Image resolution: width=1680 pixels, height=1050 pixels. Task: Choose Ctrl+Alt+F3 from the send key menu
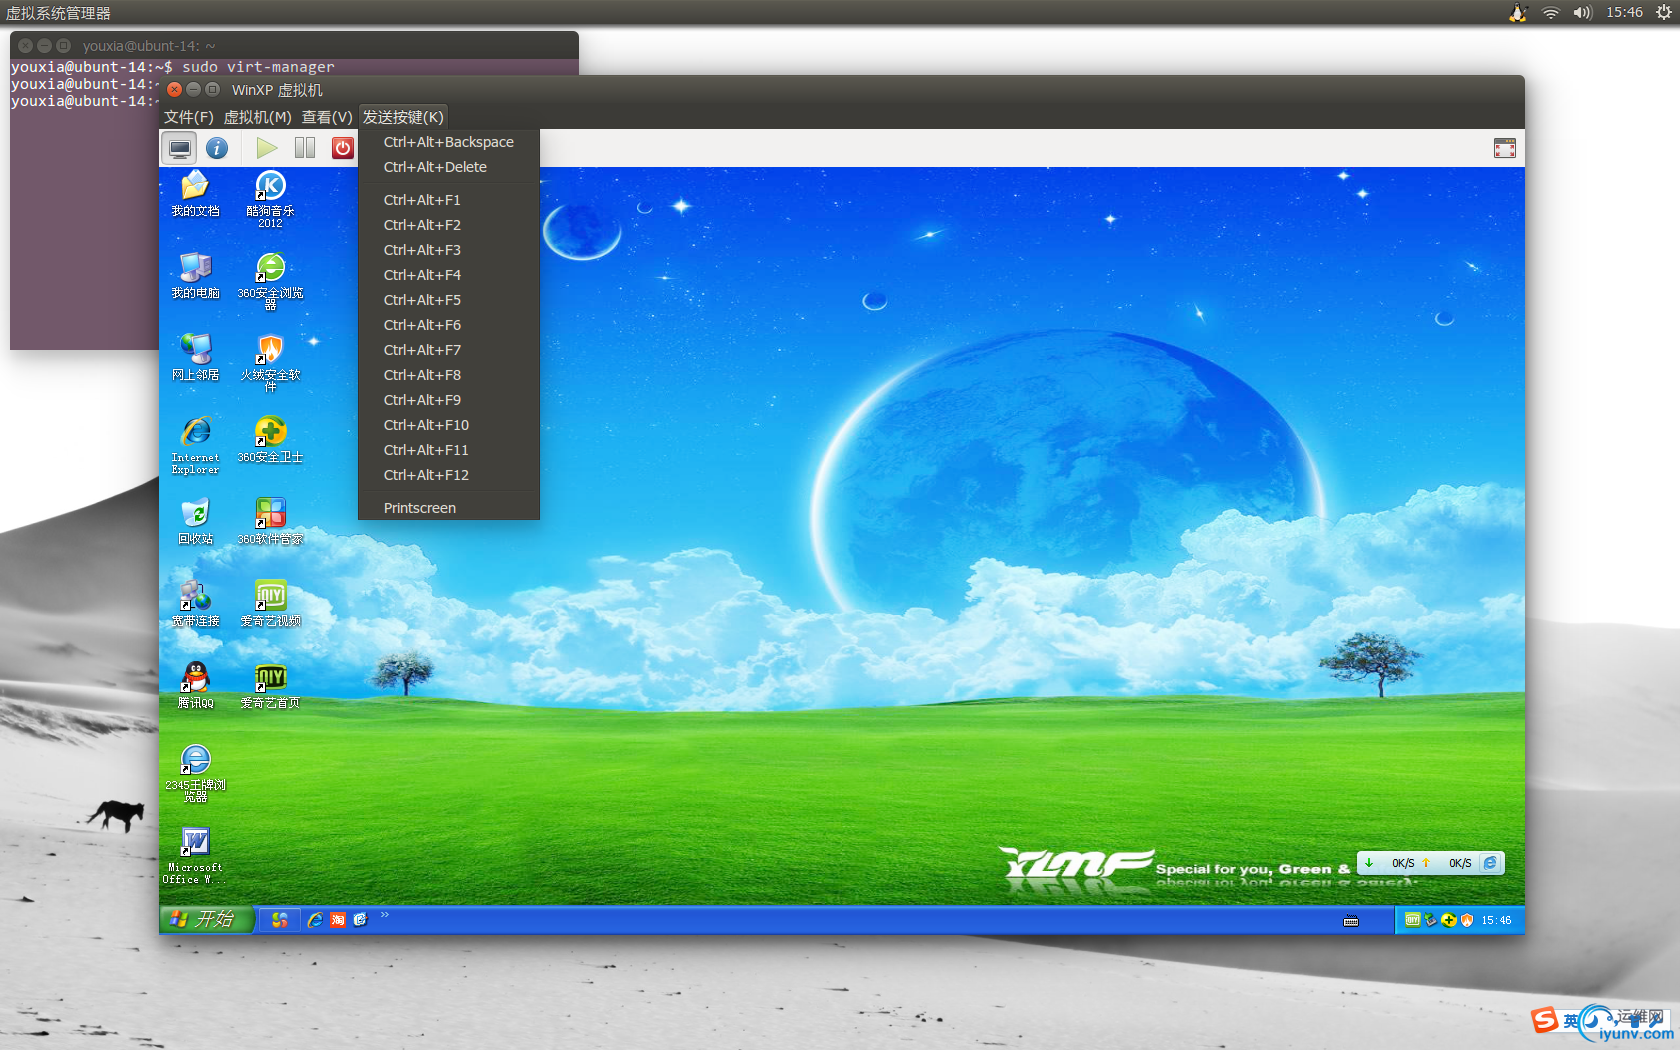pyautogui.click(x=449, y=250)
